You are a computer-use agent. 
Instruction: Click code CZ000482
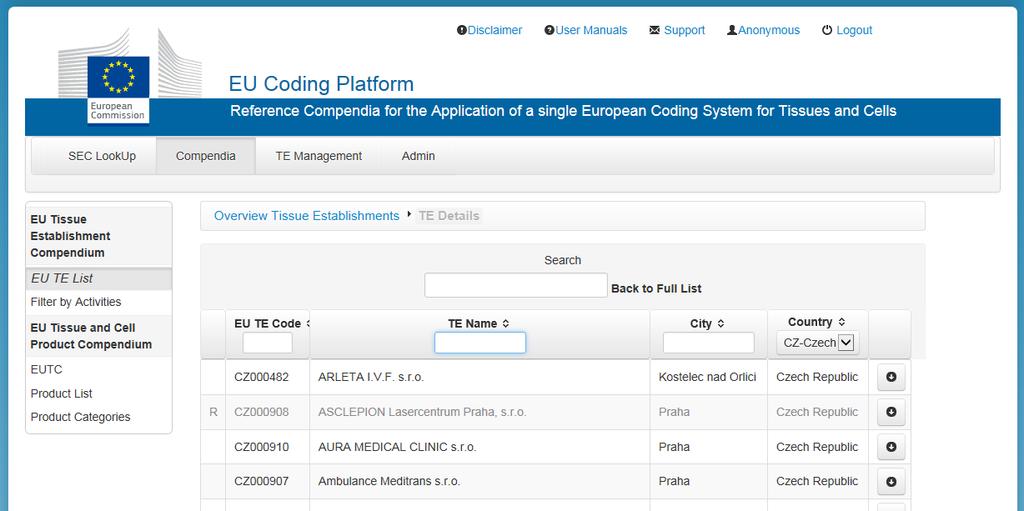pyautogui.click(x=261, y=377)
